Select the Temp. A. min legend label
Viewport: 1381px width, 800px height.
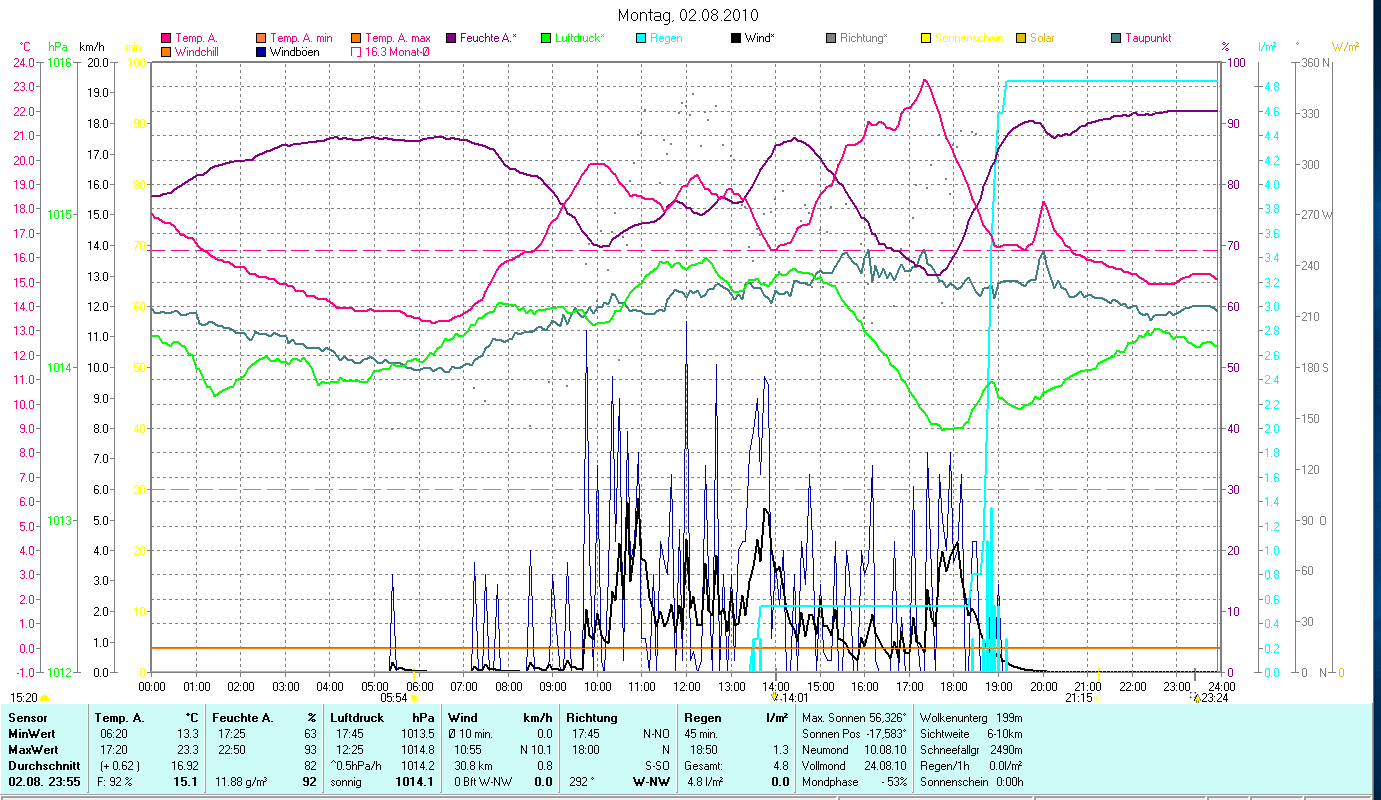click(x=301, y=38)
